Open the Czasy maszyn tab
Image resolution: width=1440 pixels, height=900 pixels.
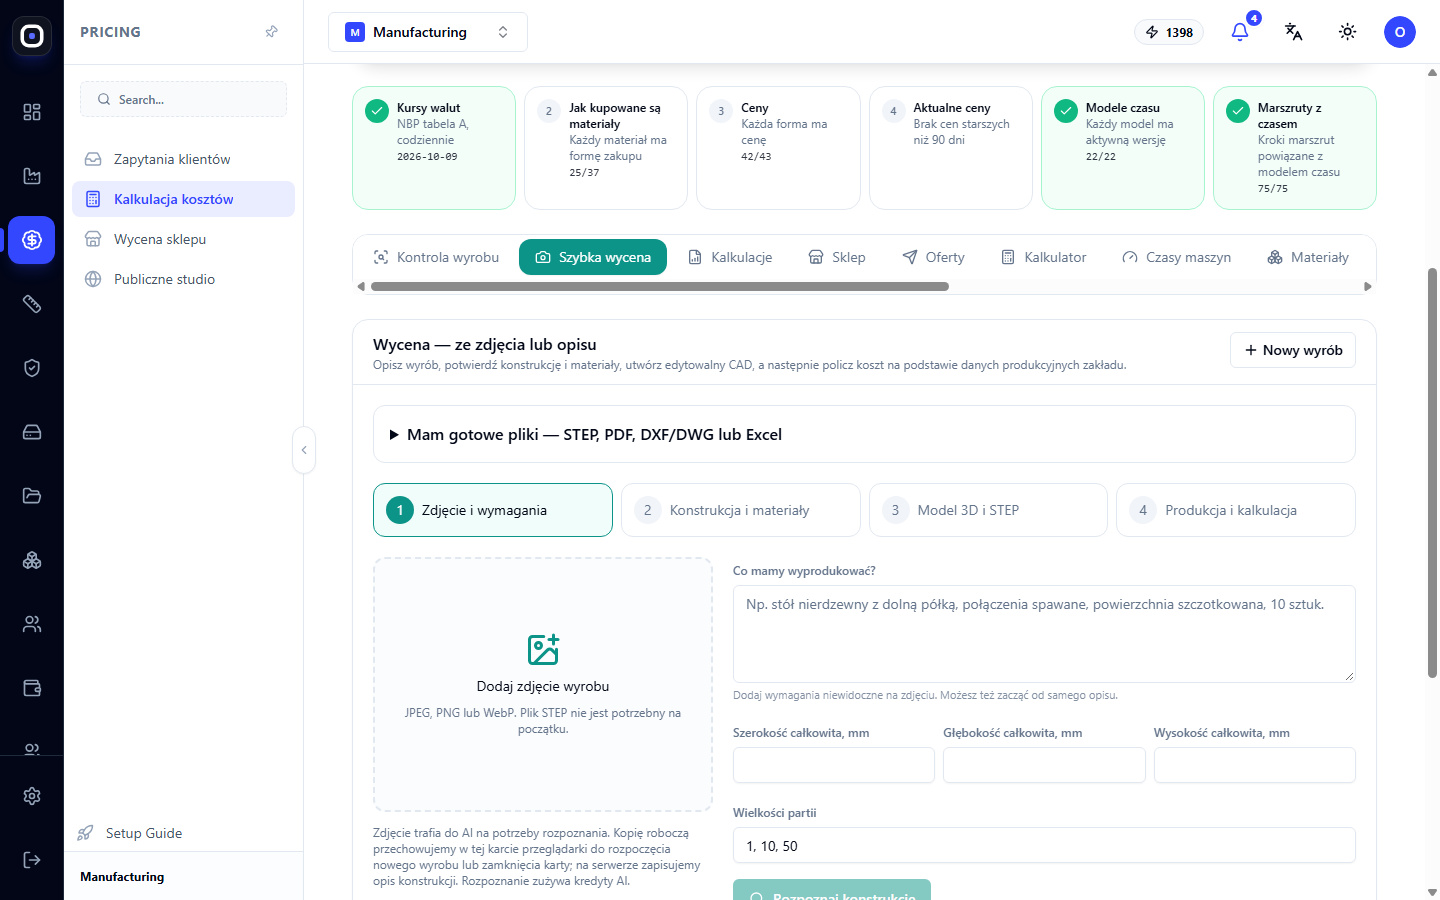(x=1176, y=257)
